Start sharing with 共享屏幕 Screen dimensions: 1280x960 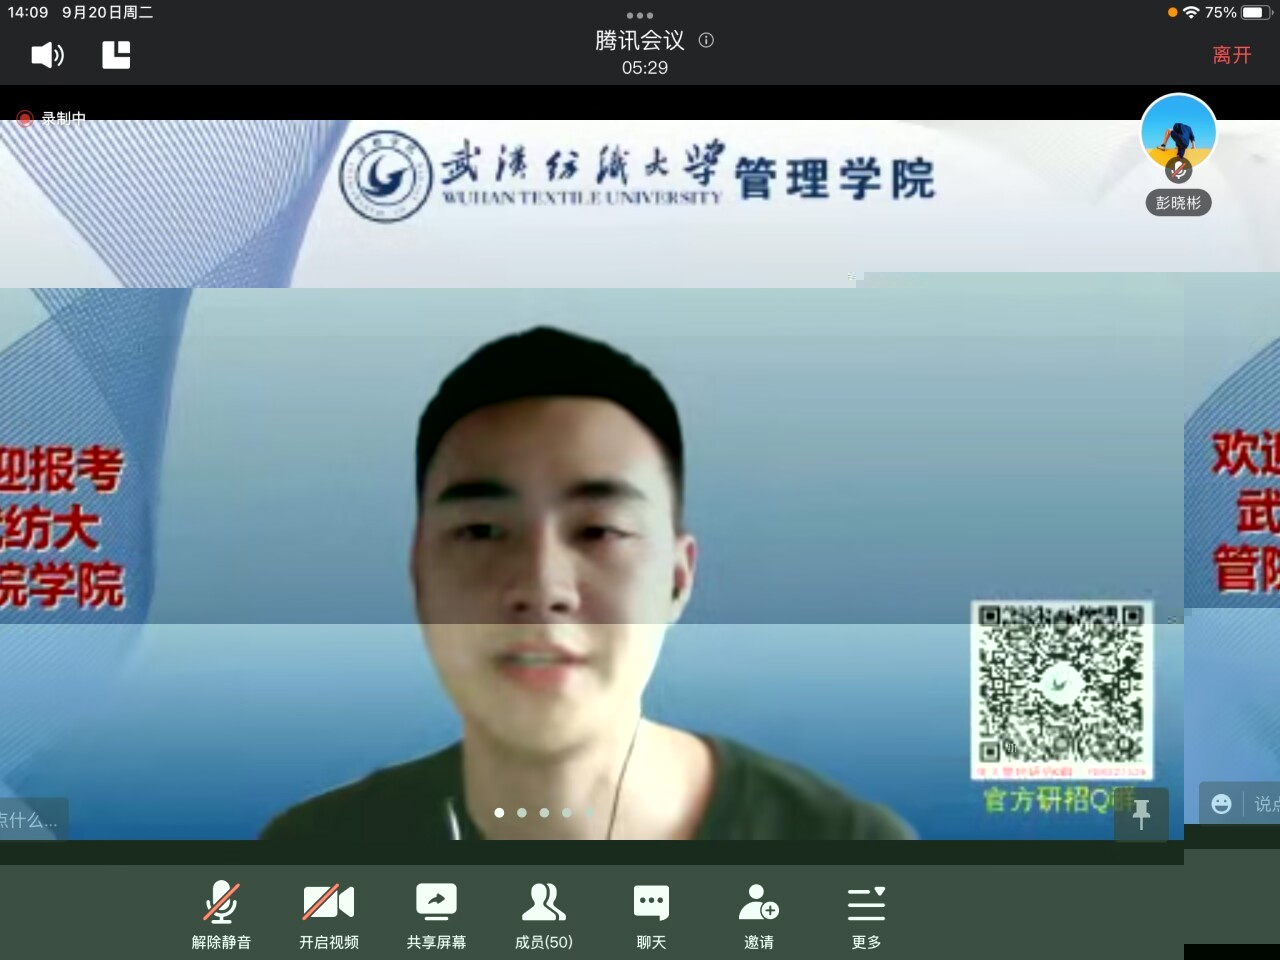click(436, 915)
